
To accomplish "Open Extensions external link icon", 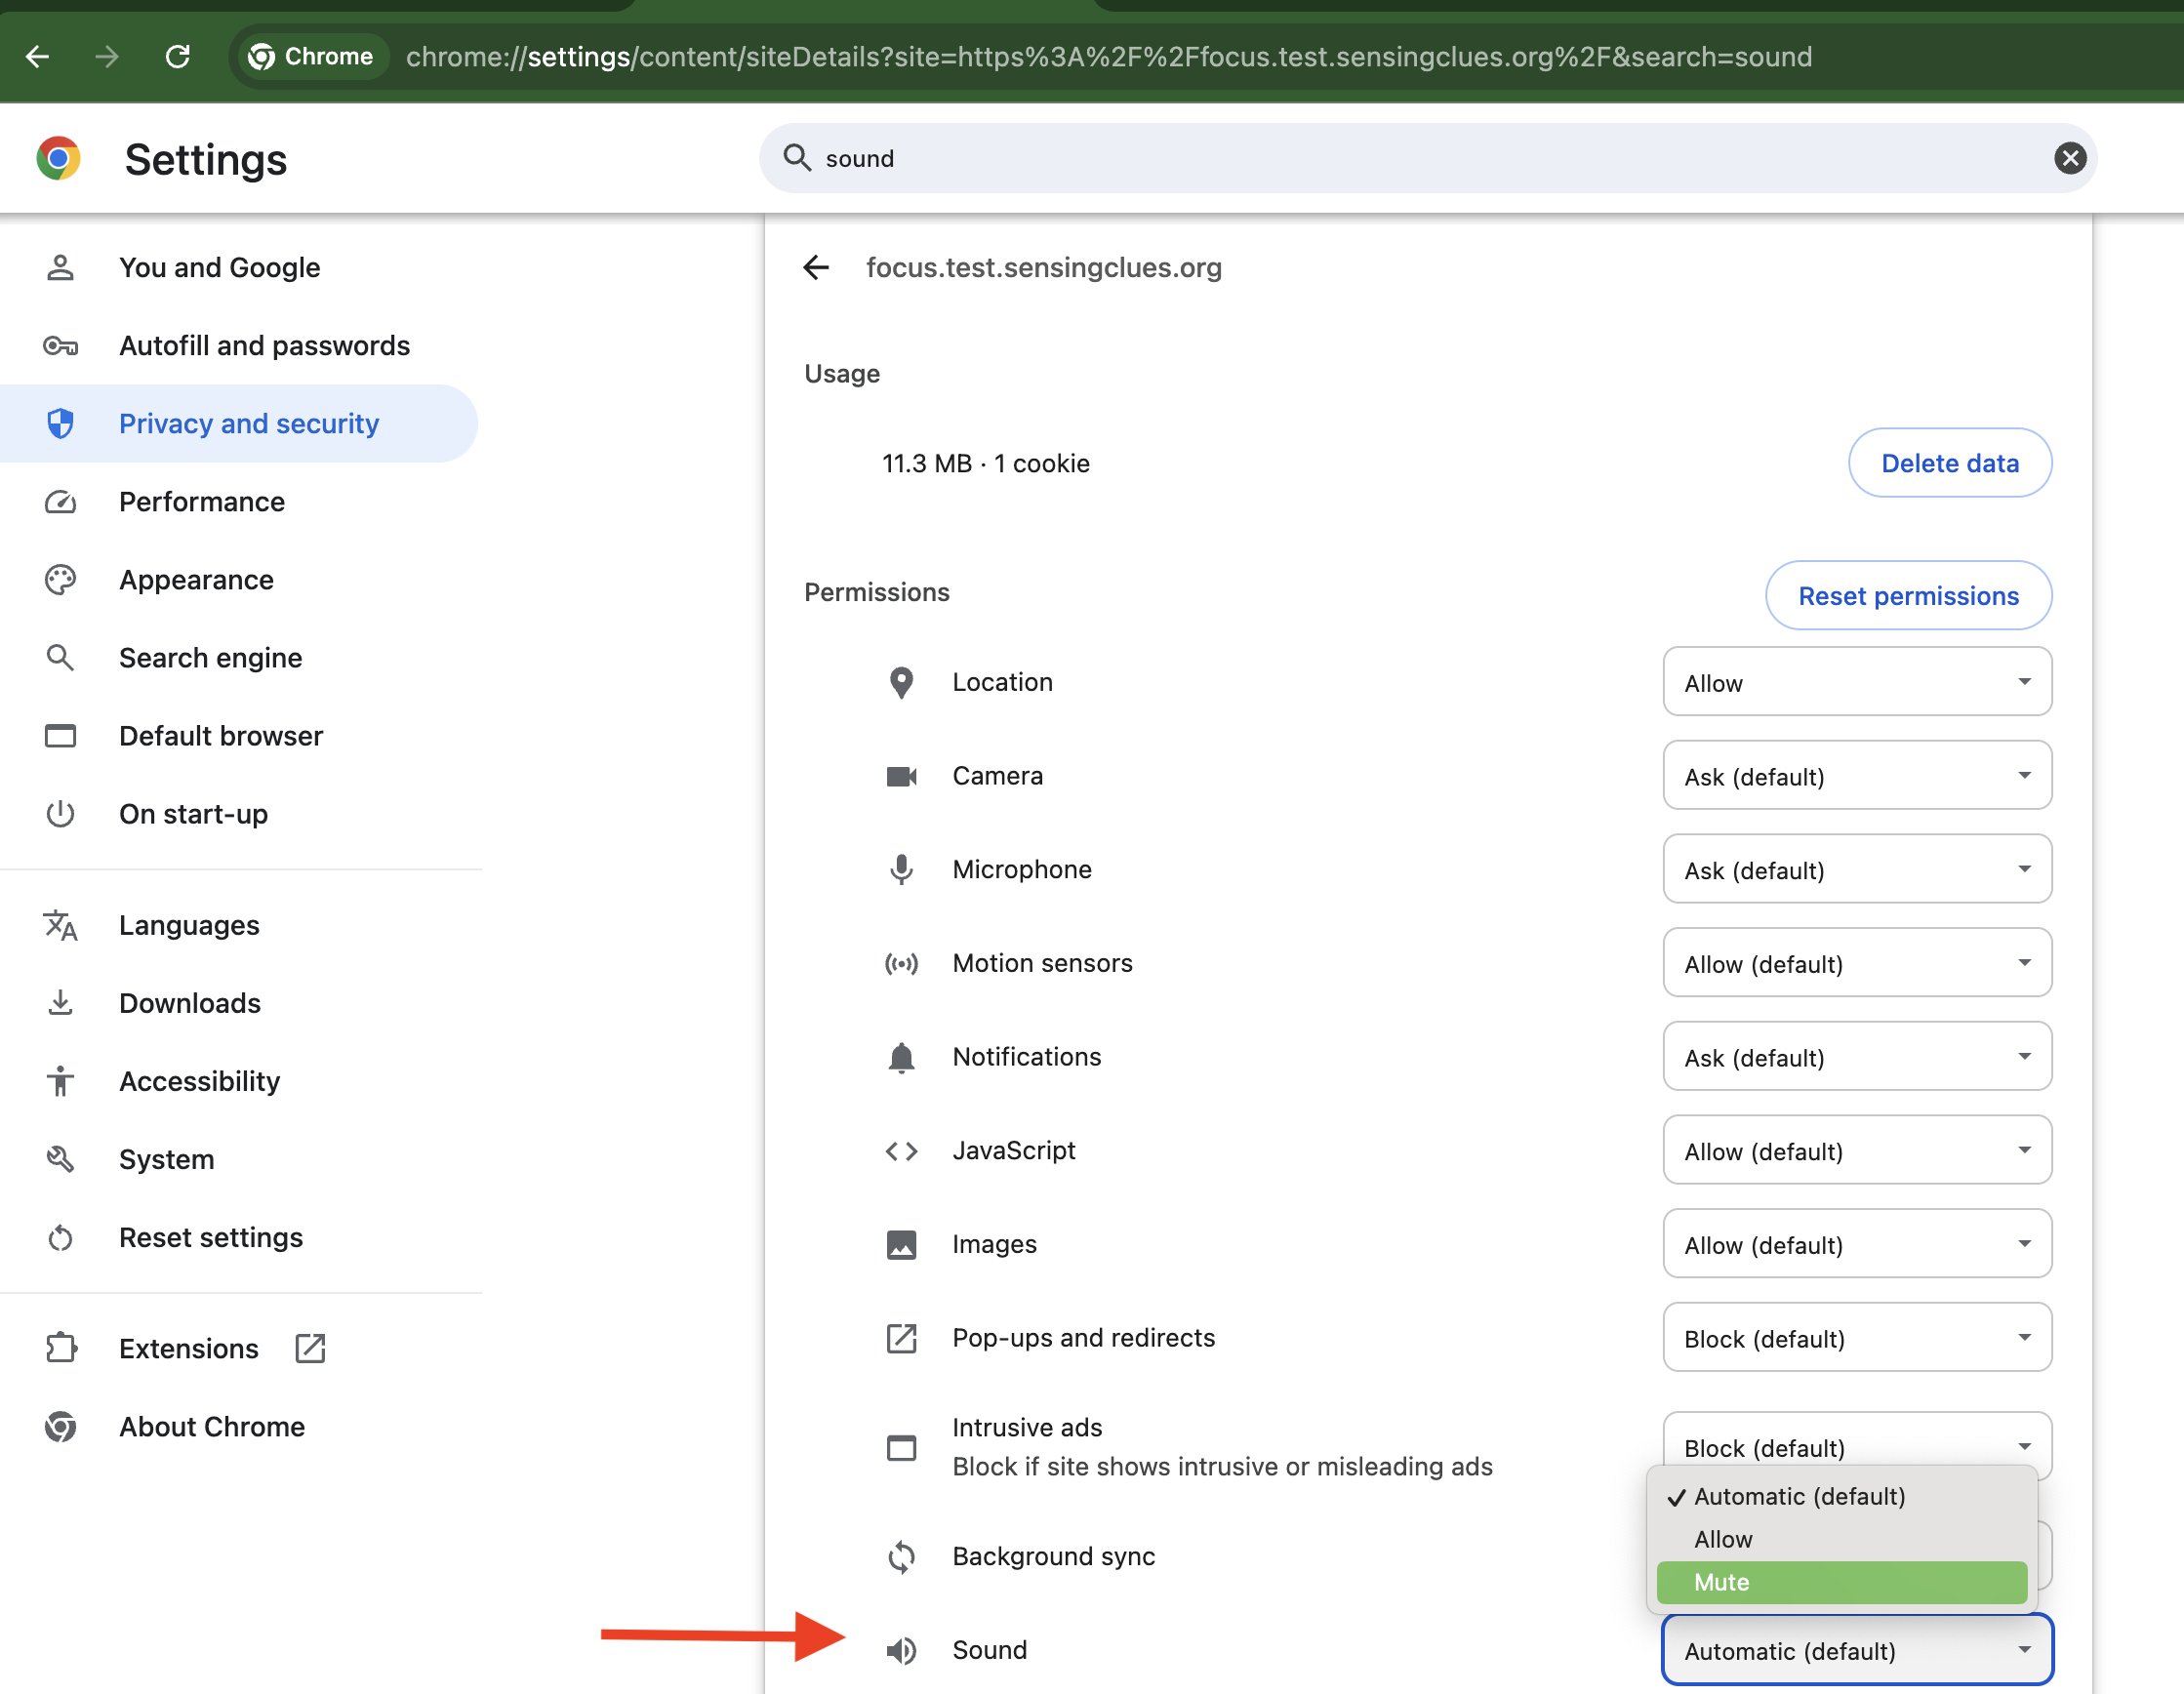I will point(310,1348).
